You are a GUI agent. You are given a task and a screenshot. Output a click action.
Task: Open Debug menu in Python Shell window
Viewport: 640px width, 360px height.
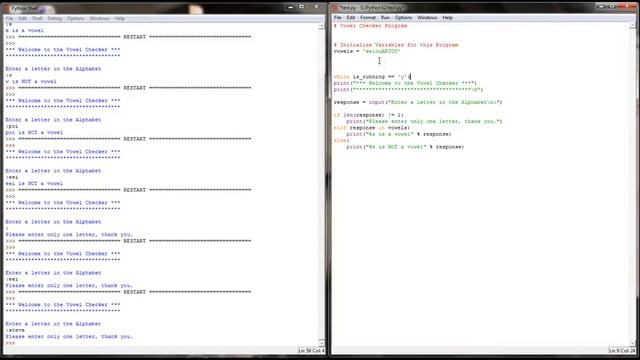tap(54, 18)
